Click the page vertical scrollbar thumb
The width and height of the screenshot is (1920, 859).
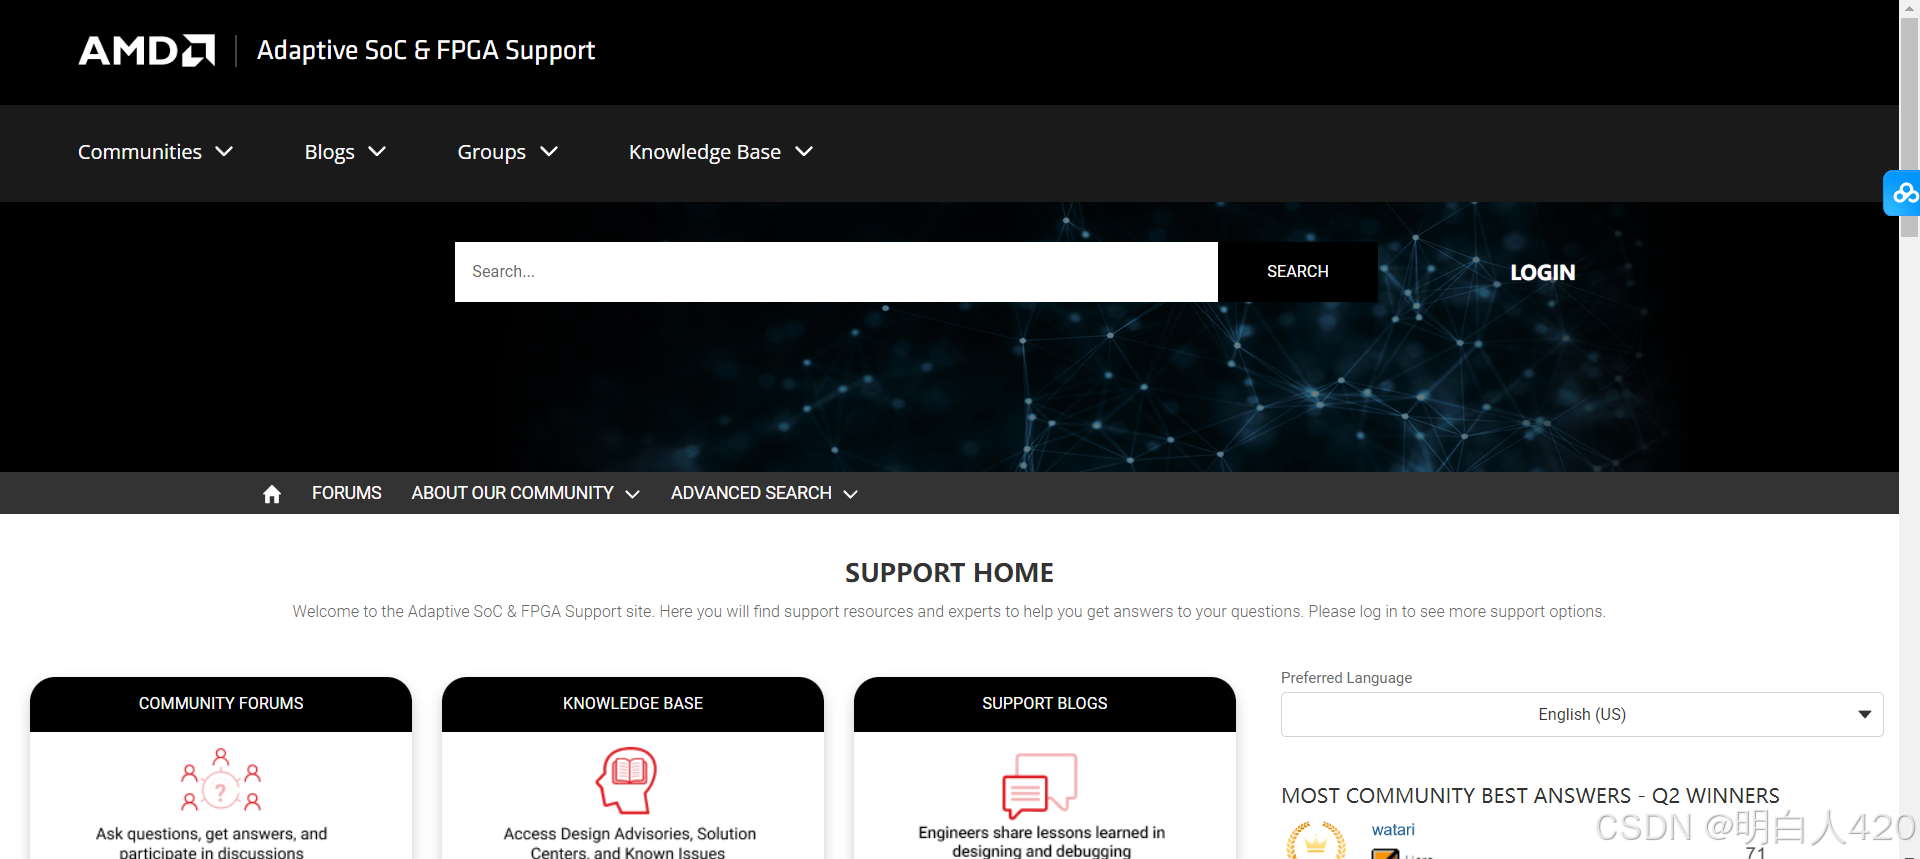(1910, 127)
